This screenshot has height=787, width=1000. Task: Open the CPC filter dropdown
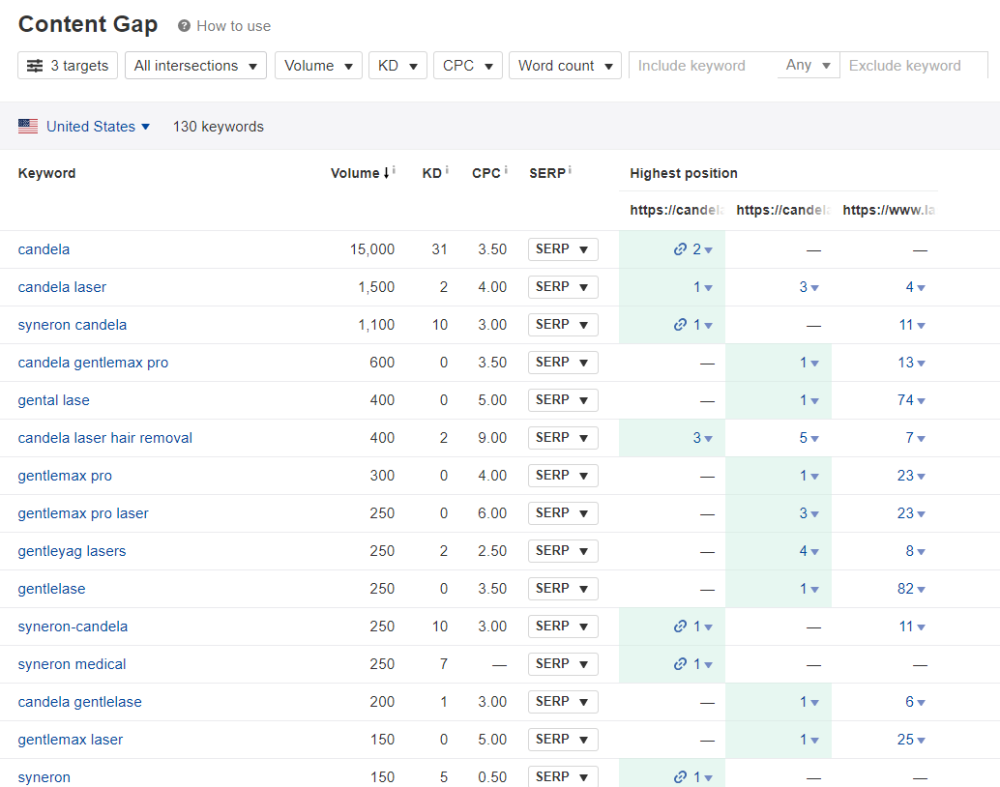click(468, 66)
